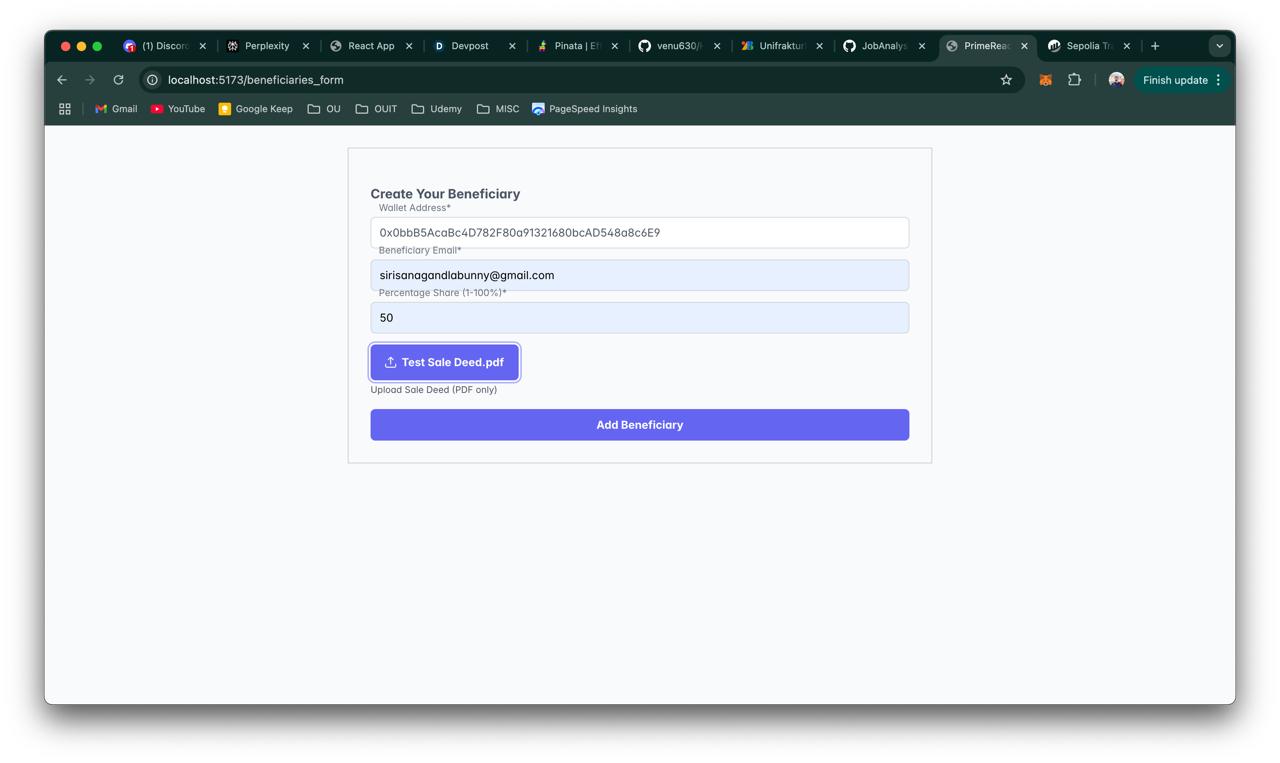Screen dimensions: 1280x763
Task: Close the Pinata tab
Action: pos(615,46)
